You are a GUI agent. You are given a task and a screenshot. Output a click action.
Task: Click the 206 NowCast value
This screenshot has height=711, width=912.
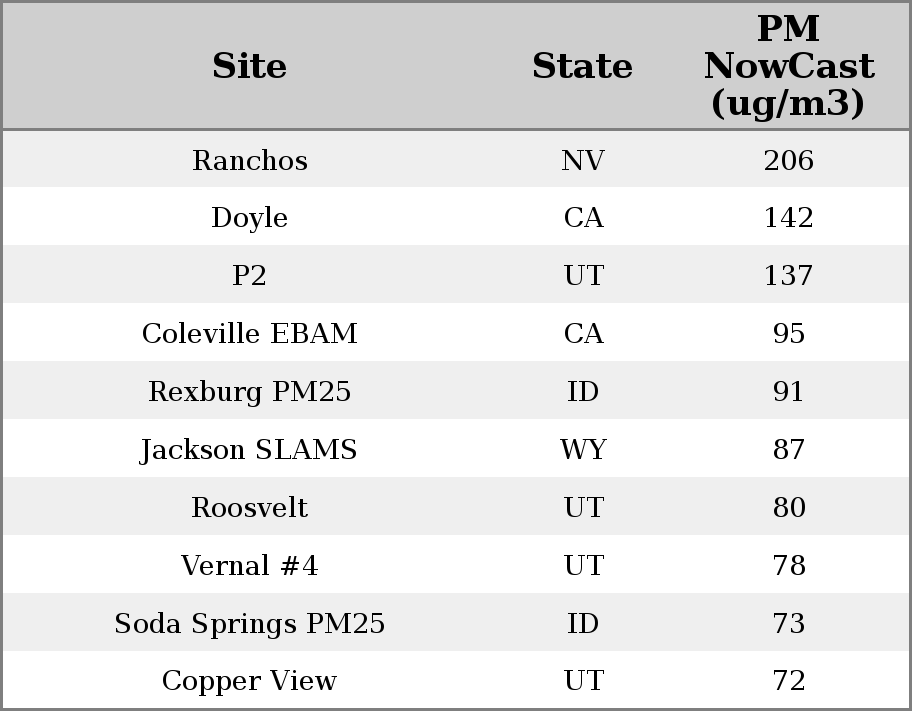788,160
